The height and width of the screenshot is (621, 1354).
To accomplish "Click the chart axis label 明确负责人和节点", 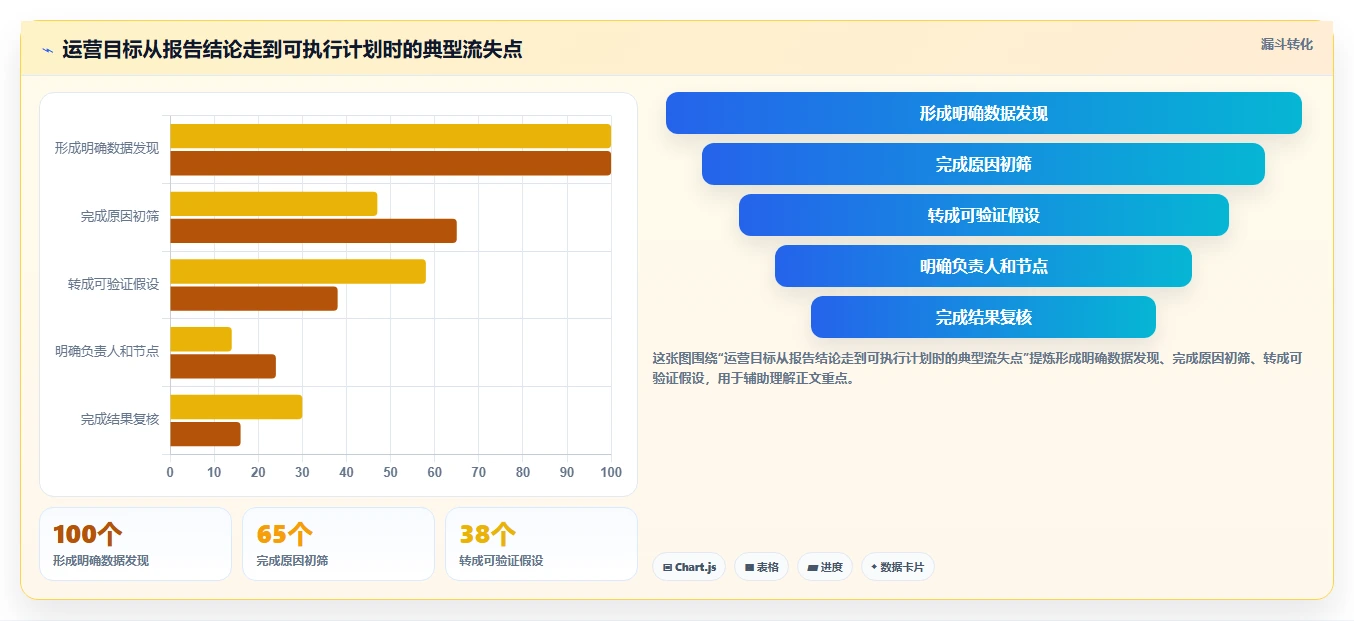I will [x=107, y=351].
